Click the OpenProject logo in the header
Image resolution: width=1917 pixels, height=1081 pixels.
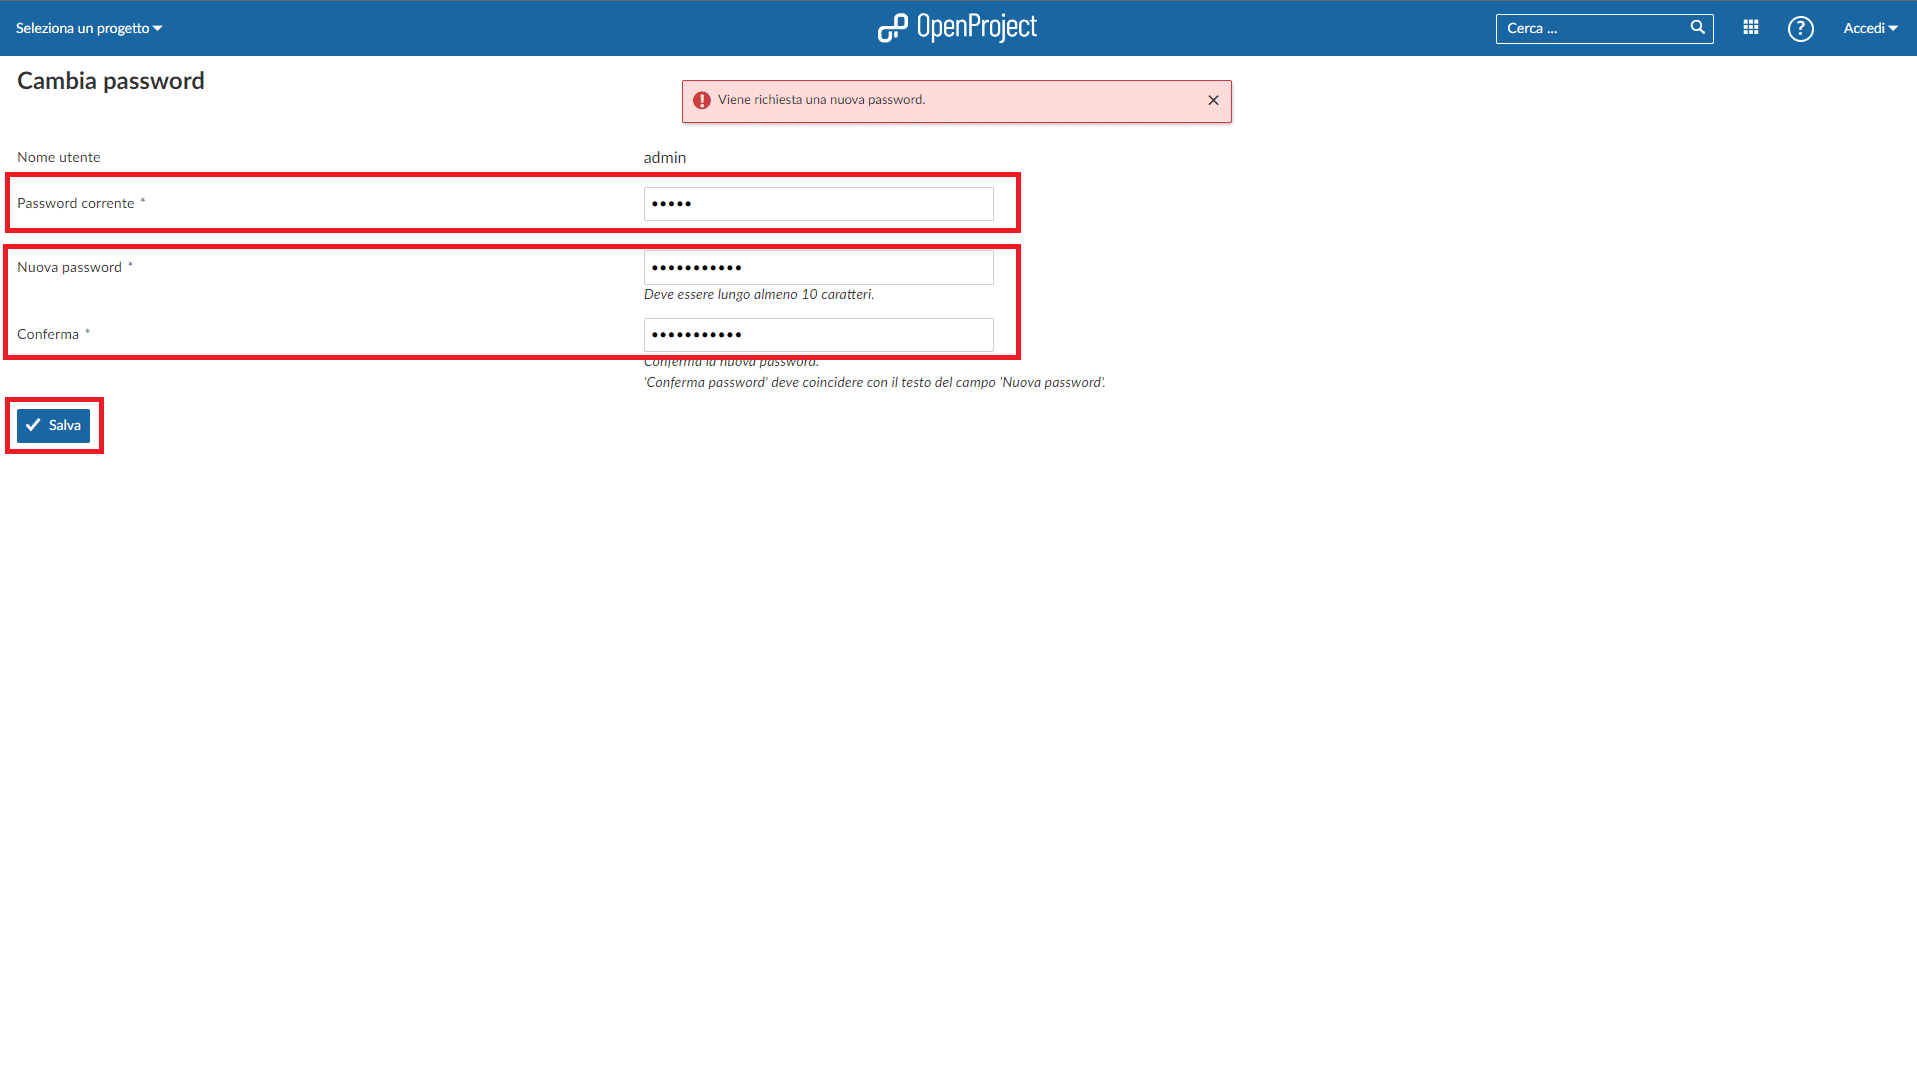[957, 28]
